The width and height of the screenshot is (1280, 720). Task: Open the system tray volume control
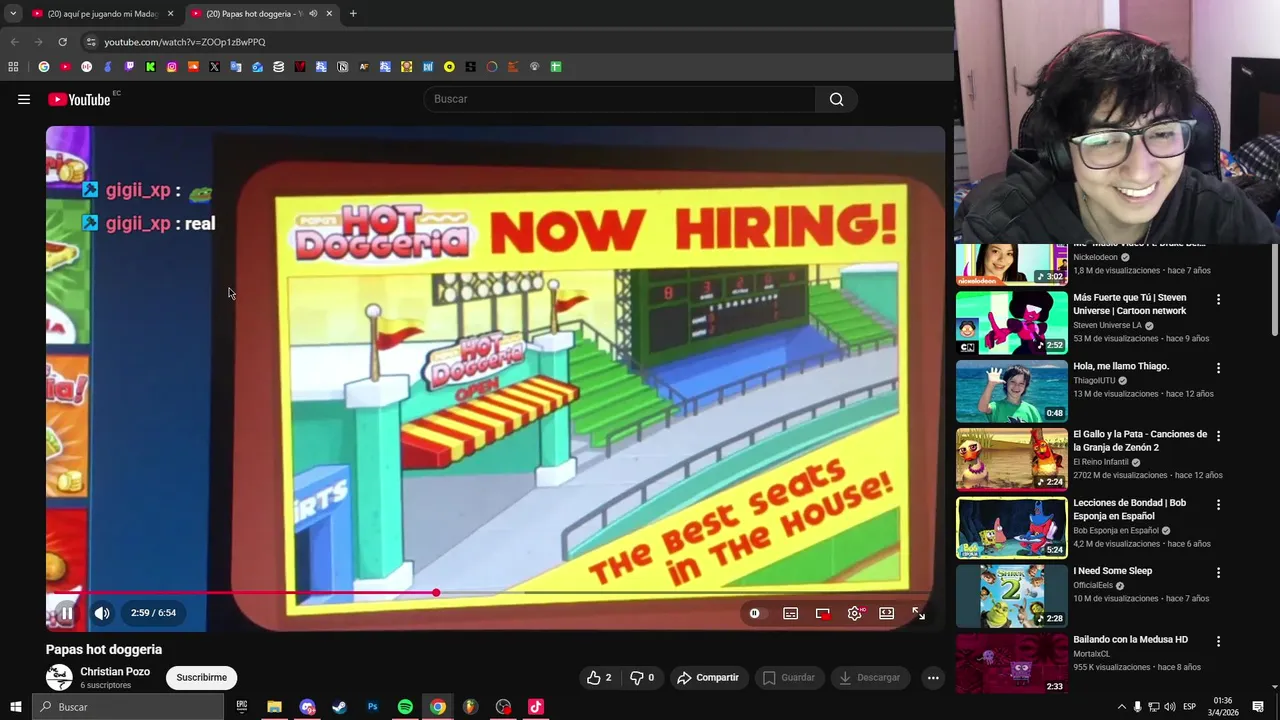click(1169, 707)
